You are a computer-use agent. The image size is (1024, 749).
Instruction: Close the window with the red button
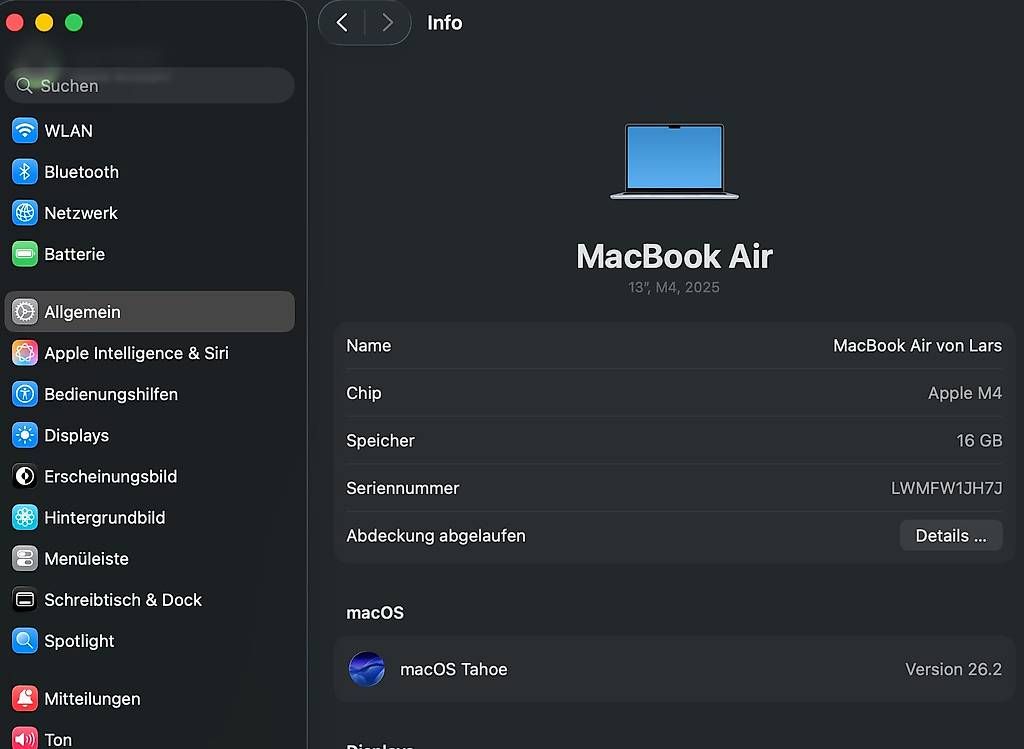(x=14, y=23)
